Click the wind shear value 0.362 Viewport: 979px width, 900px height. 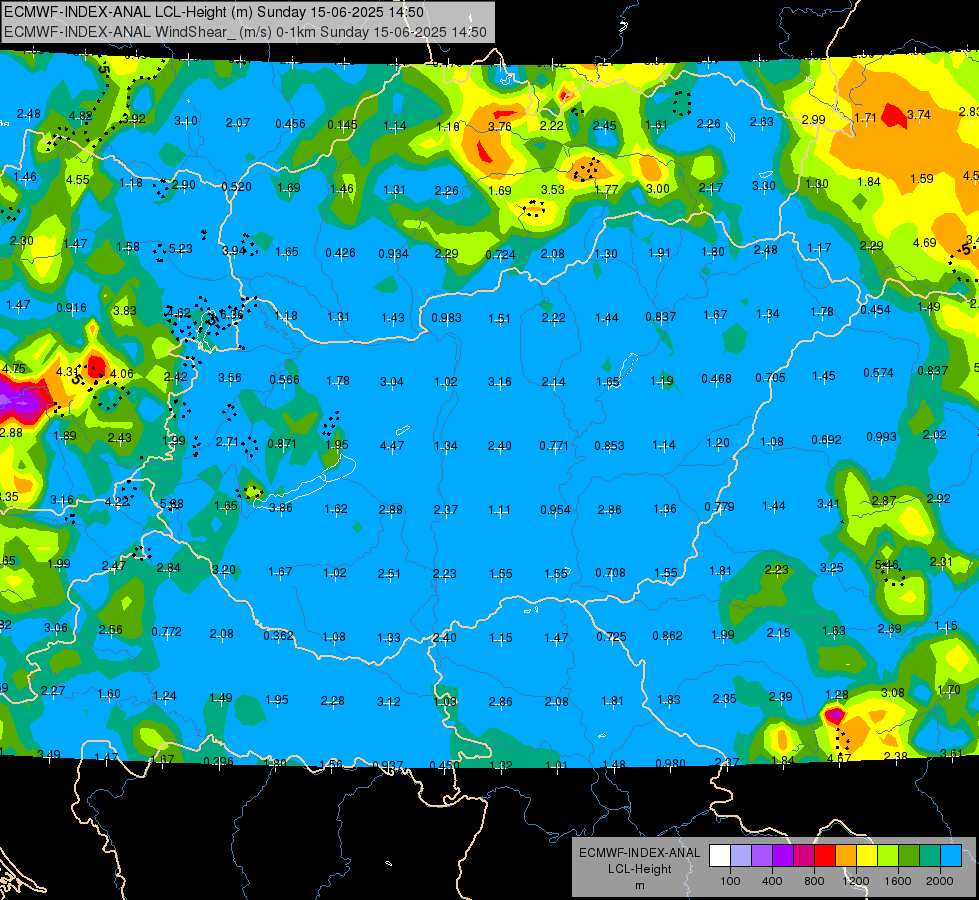pyautogui.click(x=278, y=636)
